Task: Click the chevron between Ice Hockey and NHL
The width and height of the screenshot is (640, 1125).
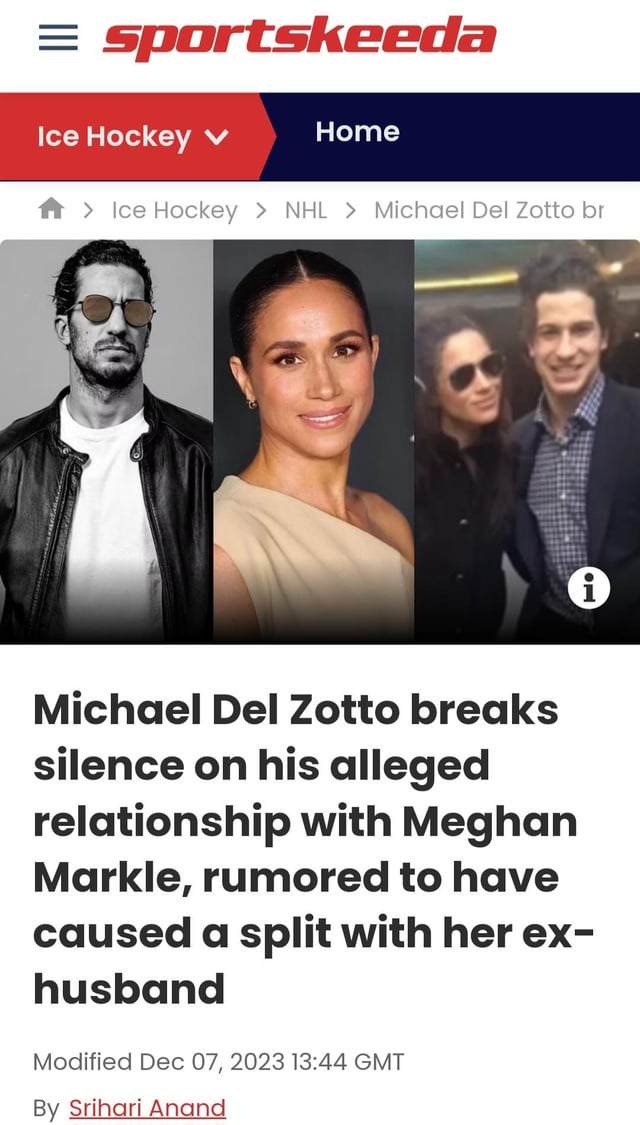Action: click(261, 210)
